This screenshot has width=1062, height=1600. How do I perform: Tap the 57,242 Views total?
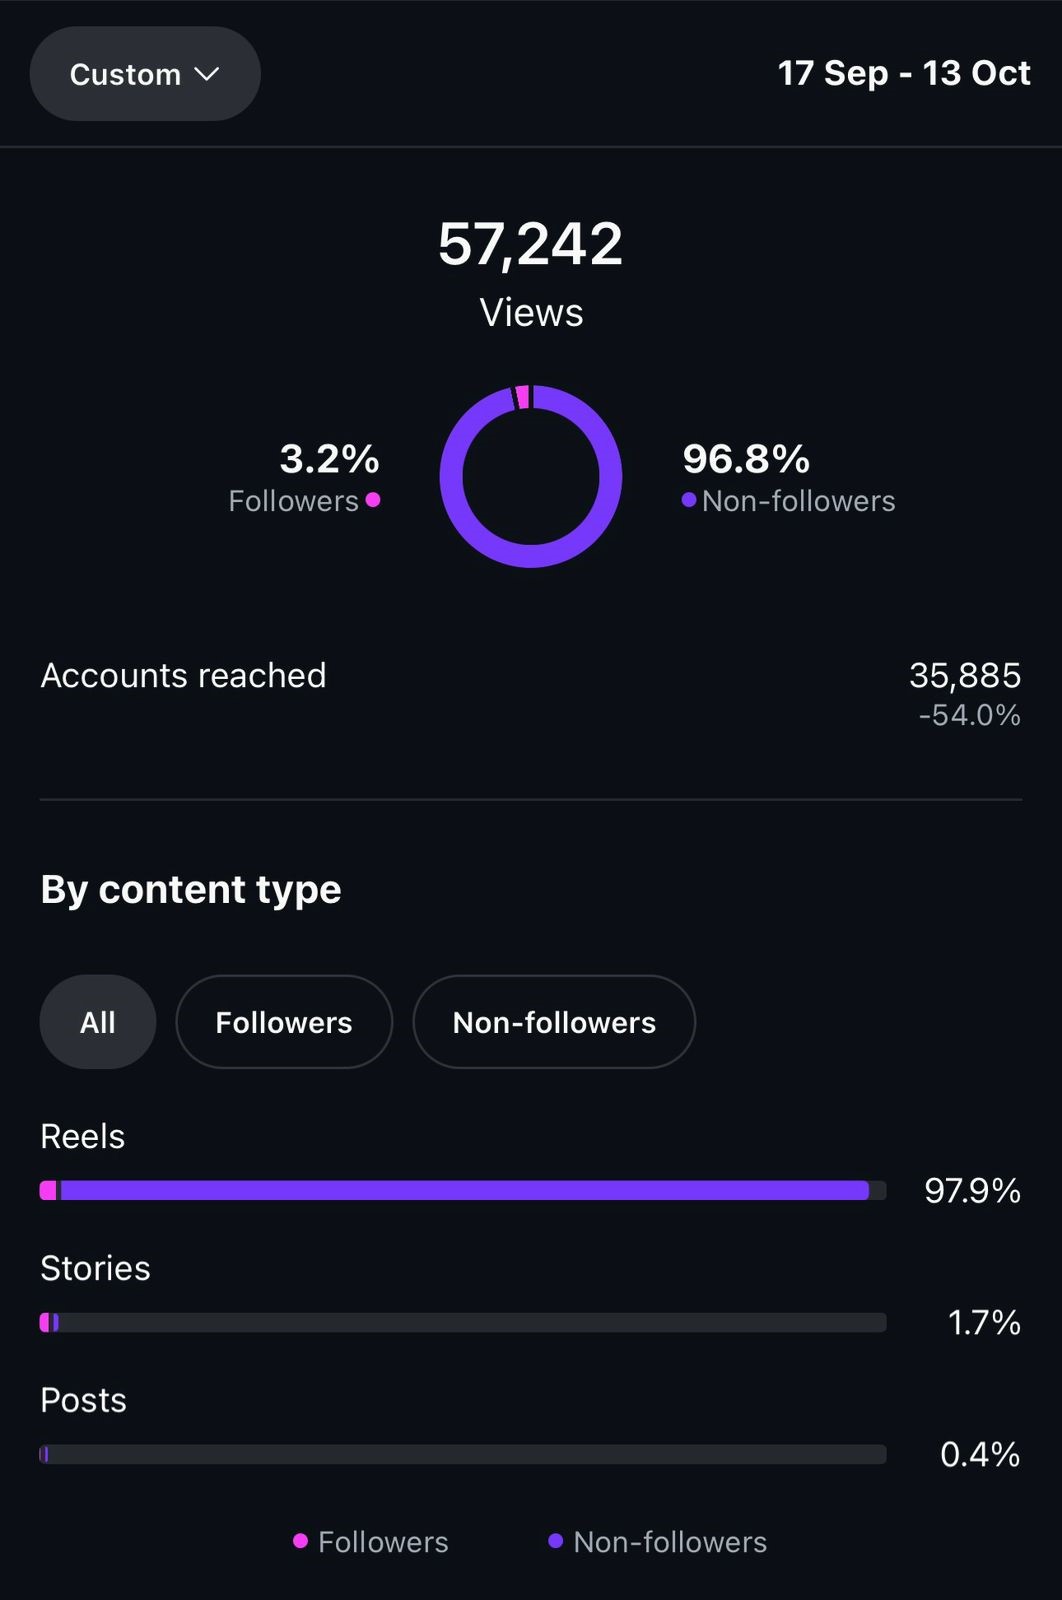coord(530,244)
